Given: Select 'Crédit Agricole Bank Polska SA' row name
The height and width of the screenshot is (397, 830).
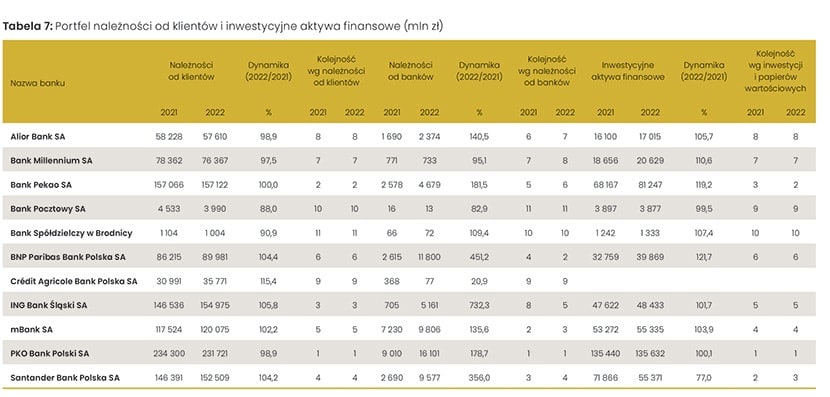Looking at the screenshot, I should (x=74, y=281).
